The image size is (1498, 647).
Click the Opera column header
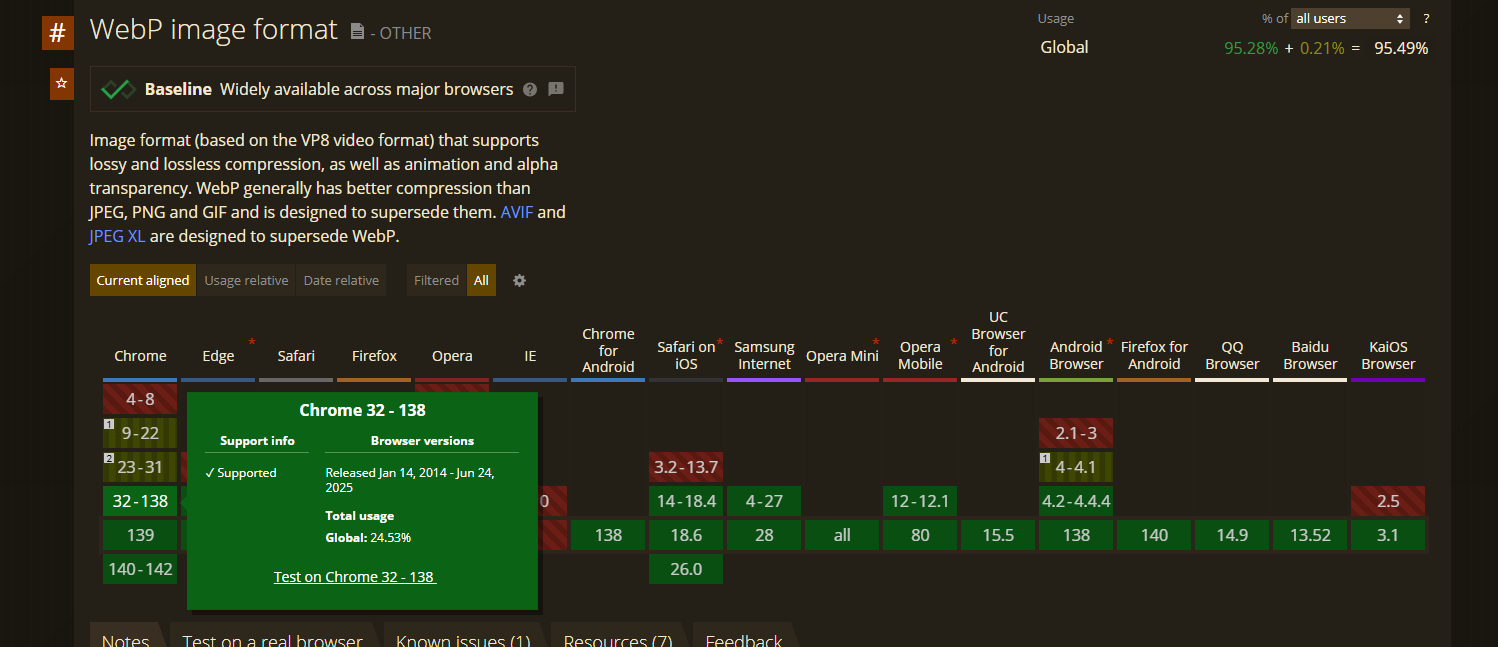[452, 356]
